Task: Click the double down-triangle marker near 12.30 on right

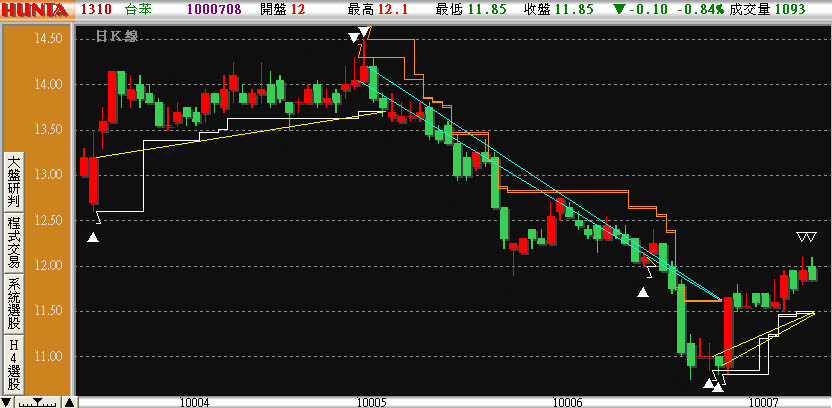Action: [807, 237]
